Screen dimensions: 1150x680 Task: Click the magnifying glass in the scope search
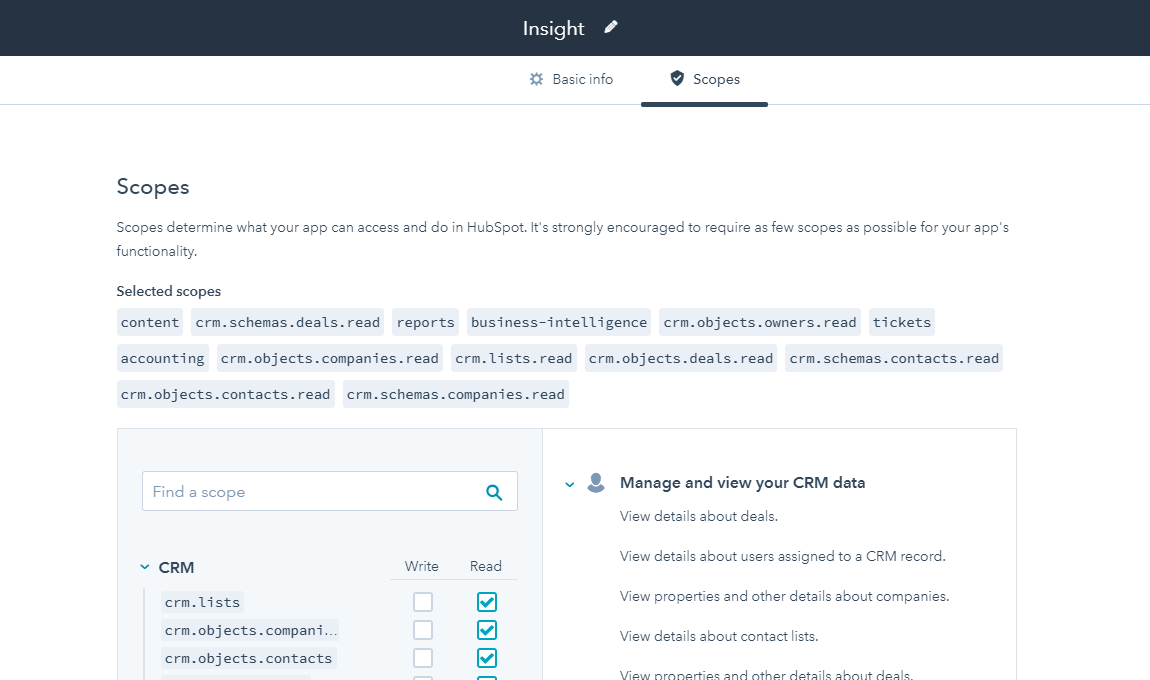[x=494, y=491]
